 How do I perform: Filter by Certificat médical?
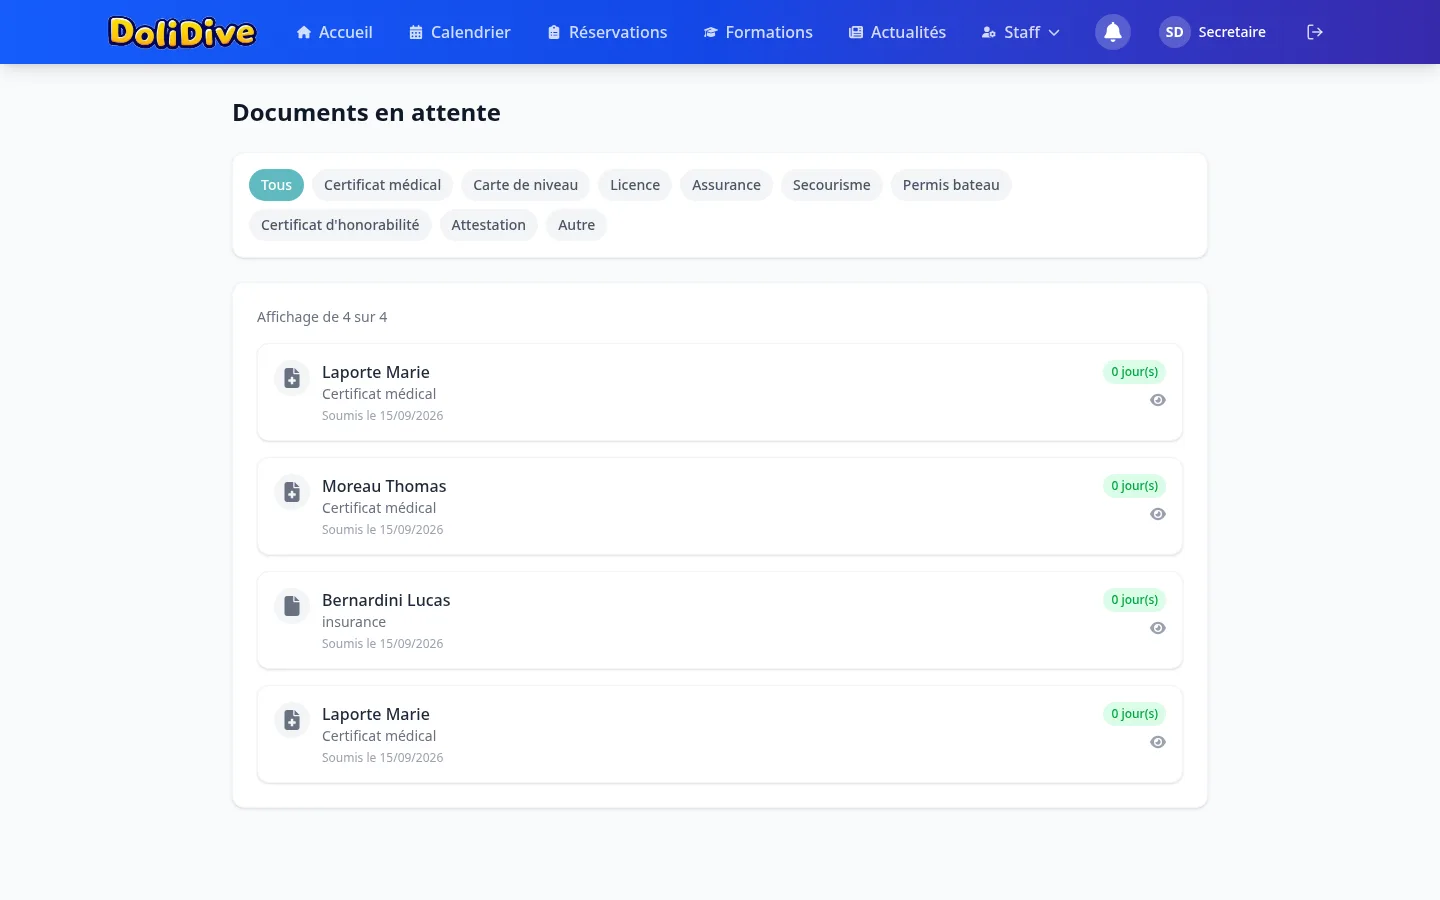coord(382,185)
